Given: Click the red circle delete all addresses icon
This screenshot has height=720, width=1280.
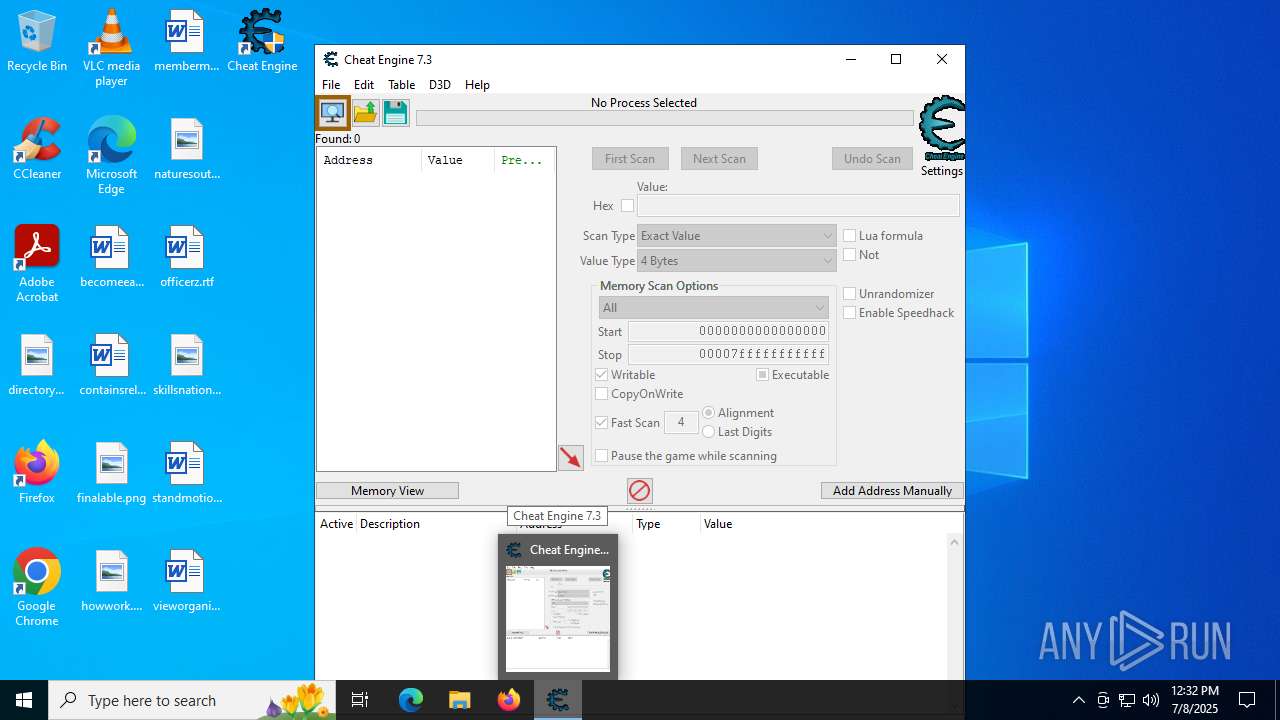Looking at the screenshot, I should pos(640,491).
